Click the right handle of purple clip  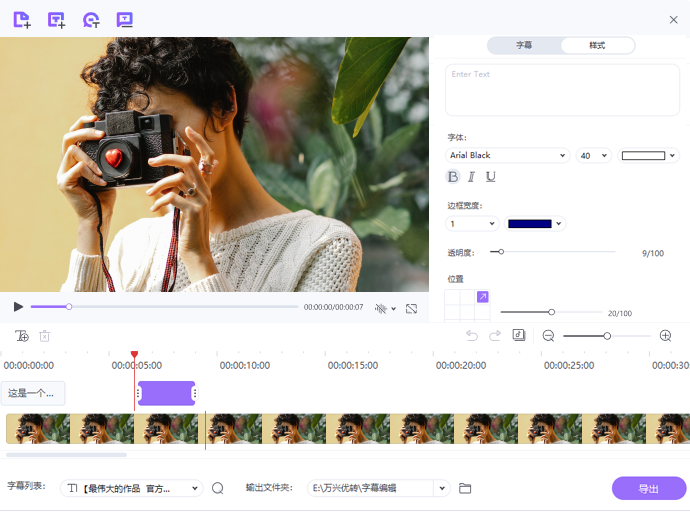click(194, 393)
